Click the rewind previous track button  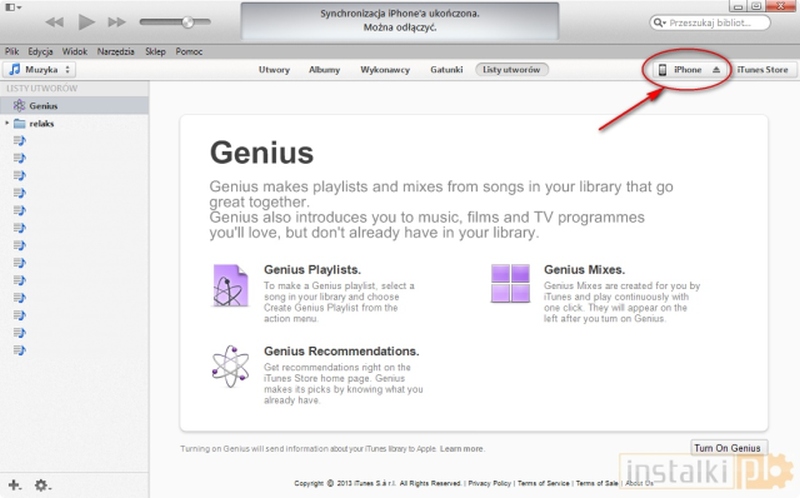pos(54,22)
